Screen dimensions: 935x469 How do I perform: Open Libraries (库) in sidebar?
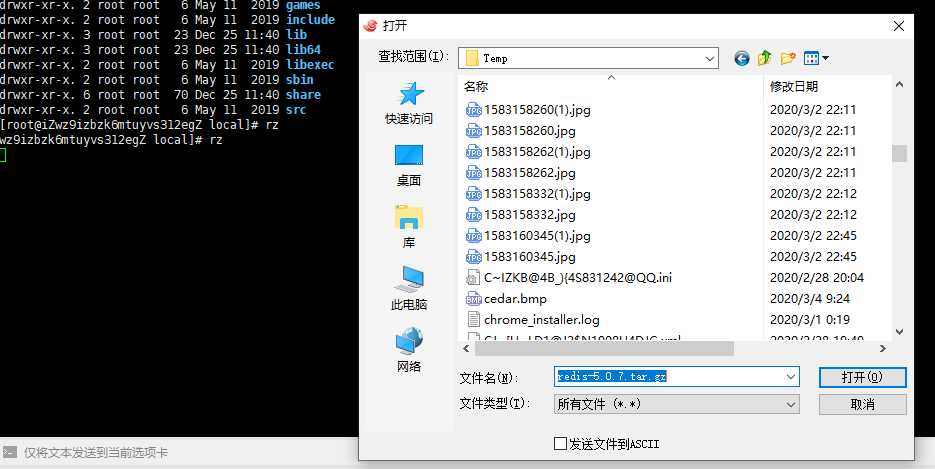tap(409, 227)
